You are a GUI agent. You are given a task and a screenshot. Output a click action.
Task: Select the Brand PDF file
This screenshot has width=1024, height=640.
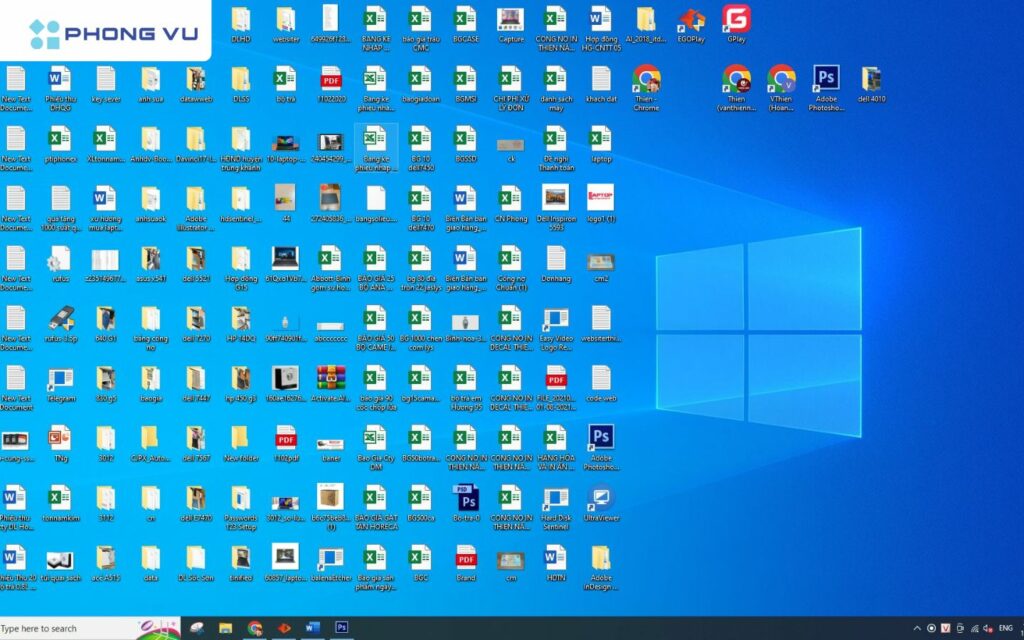(x=466, y=557)
